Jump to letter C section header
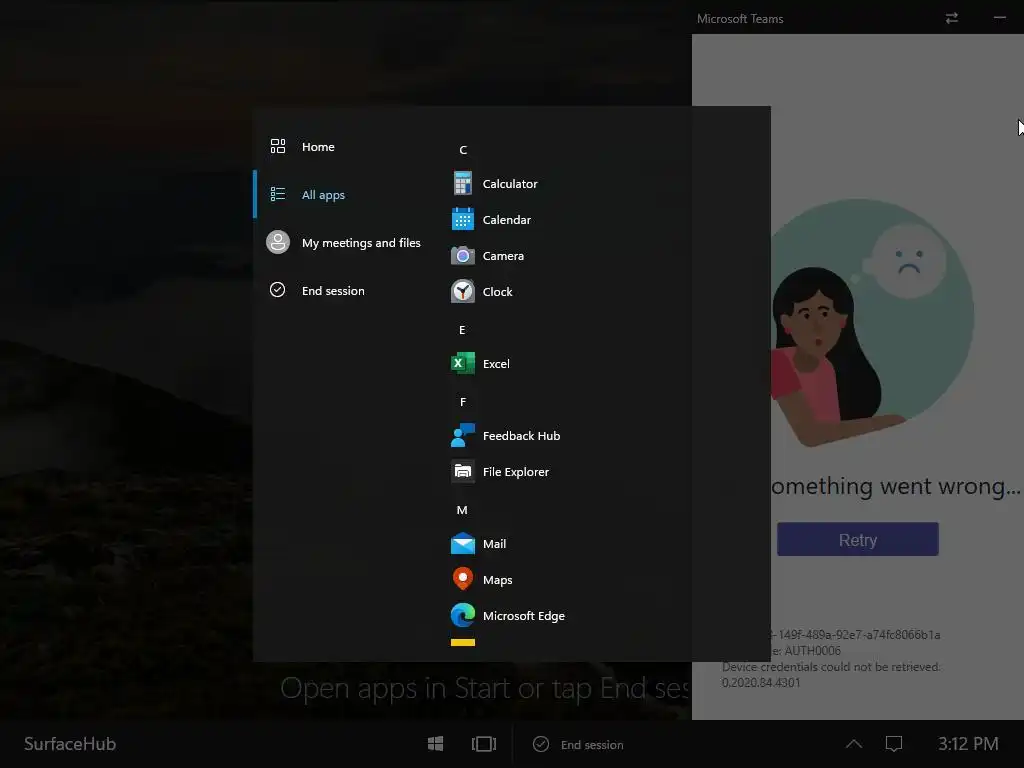 coord(462,150)
